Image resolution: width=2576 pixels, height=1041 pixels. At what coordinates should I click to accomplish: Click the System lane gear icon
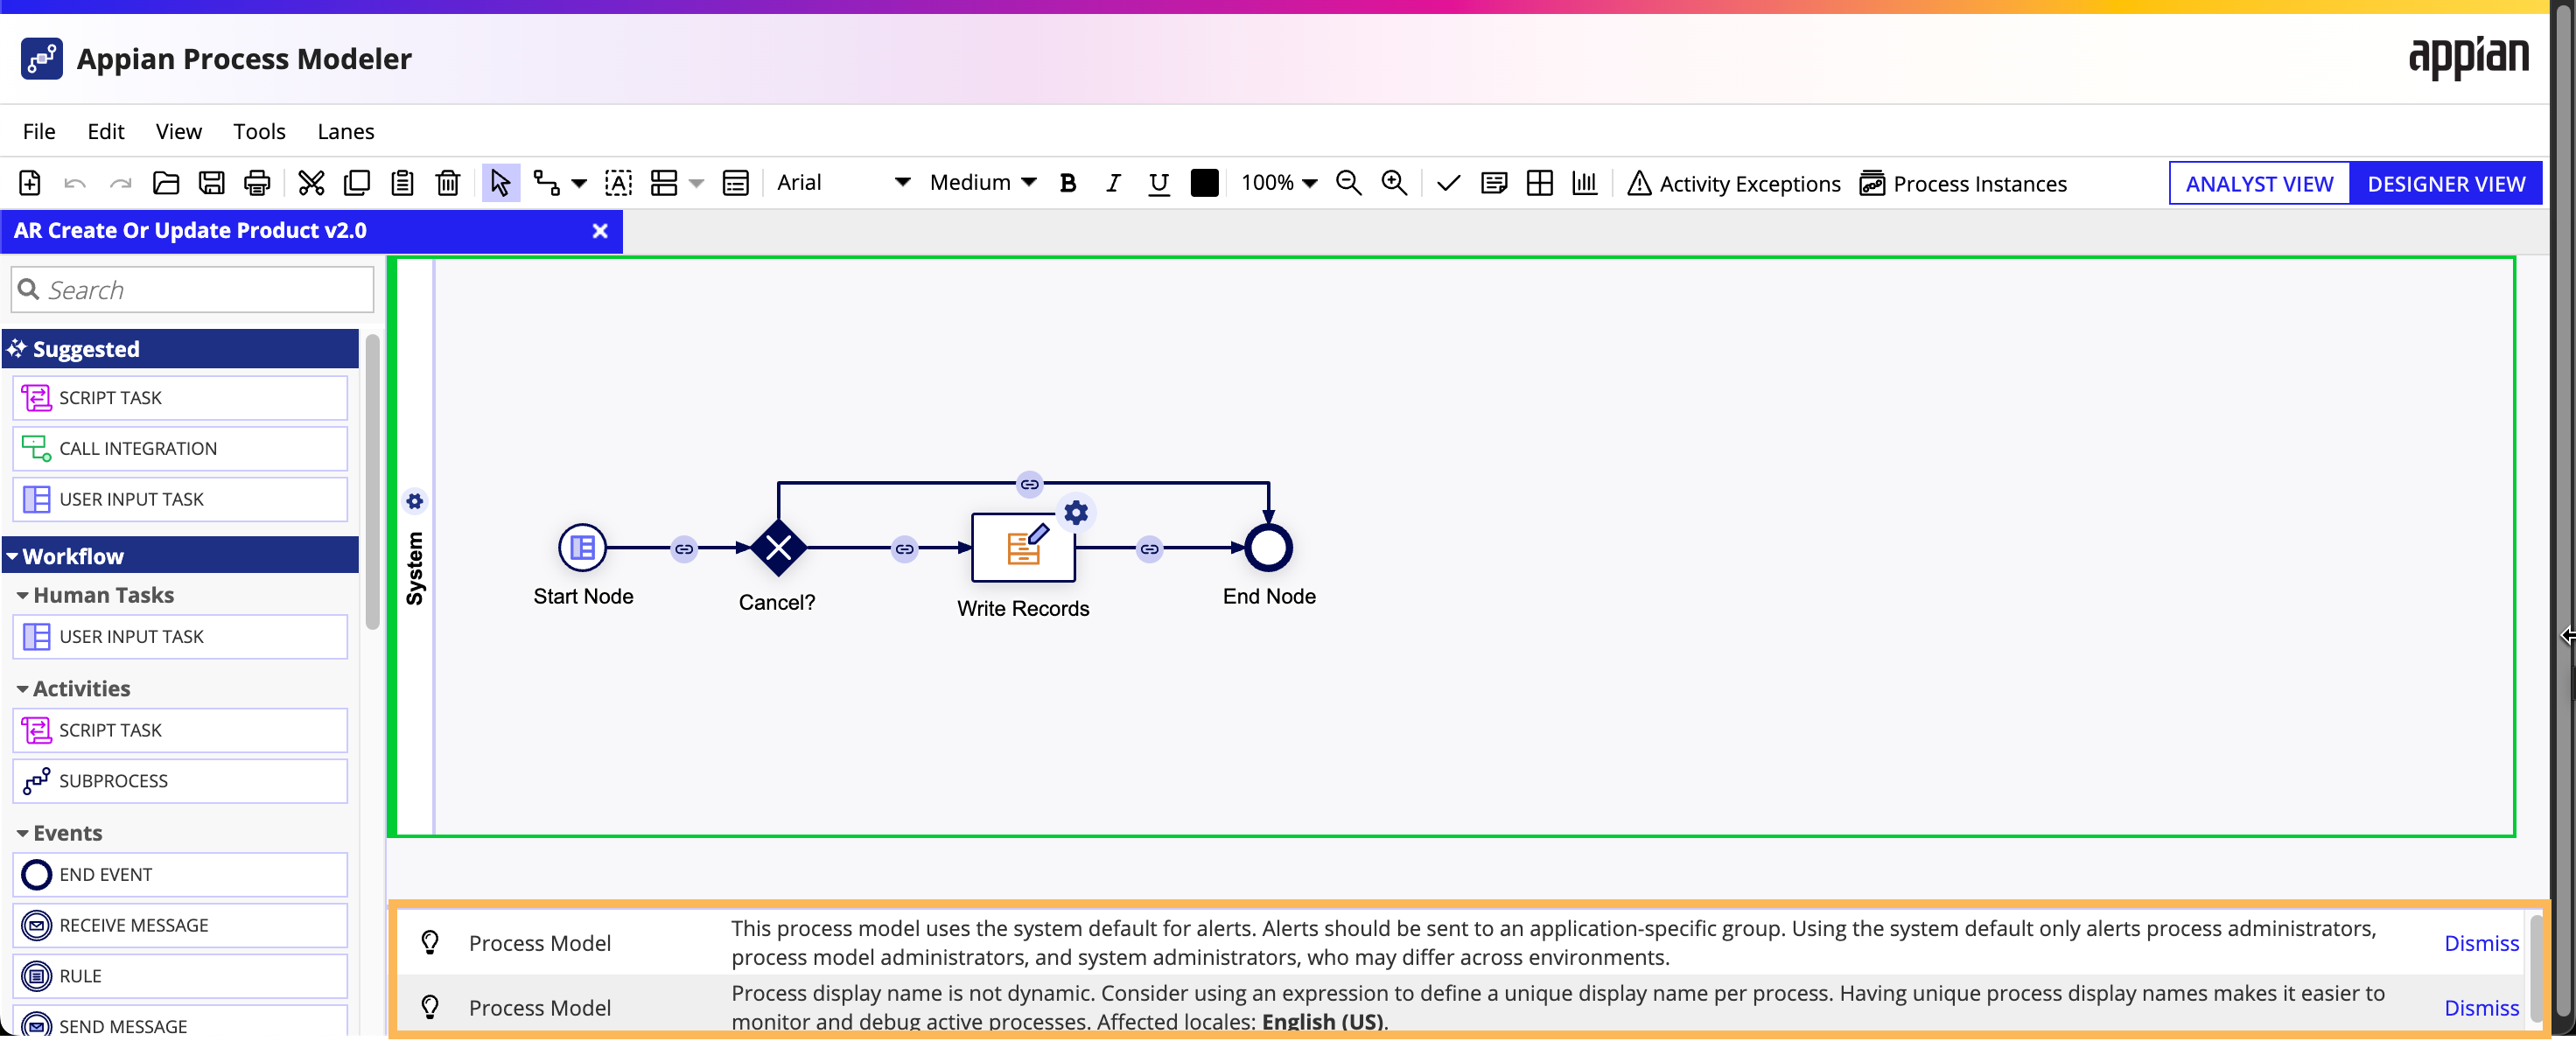[414, 501]
